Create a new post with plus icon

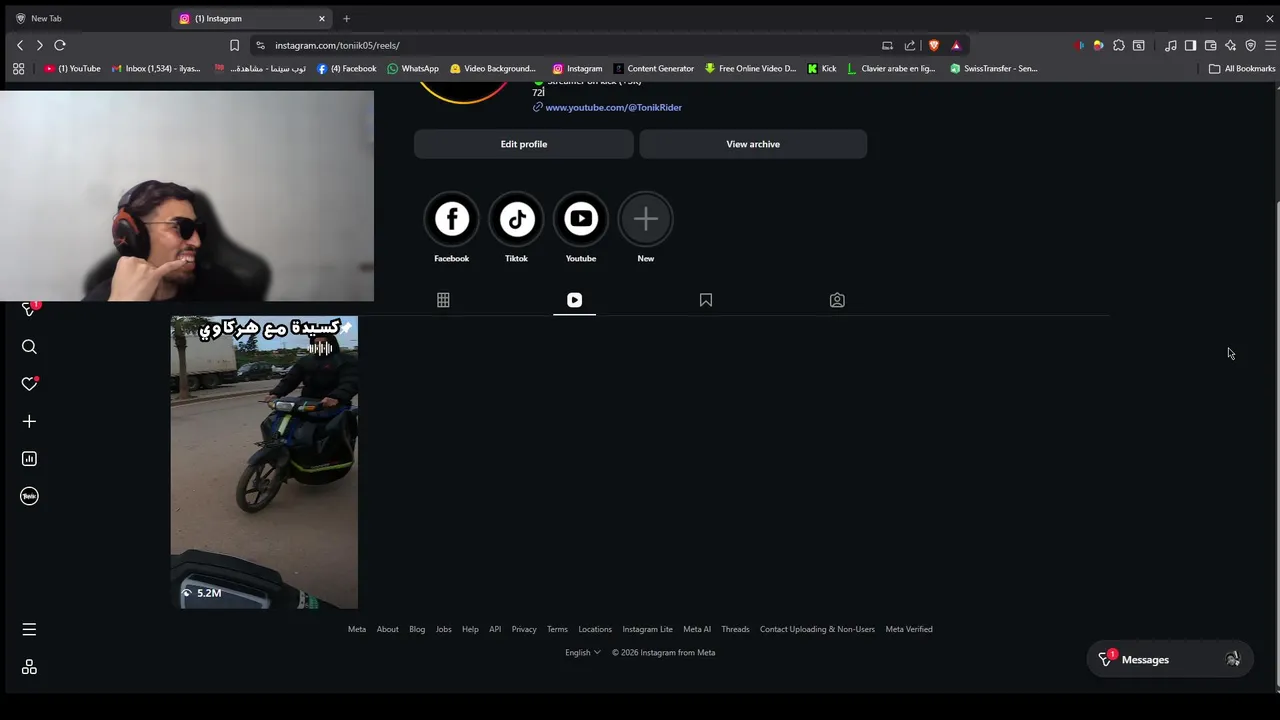[29, 422]
